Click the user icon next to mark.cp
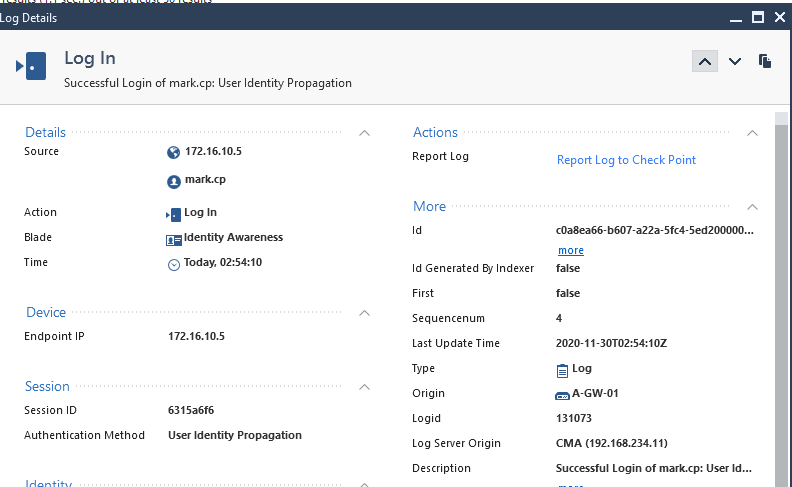The image size is (792, 487). [x=174, y=181]
